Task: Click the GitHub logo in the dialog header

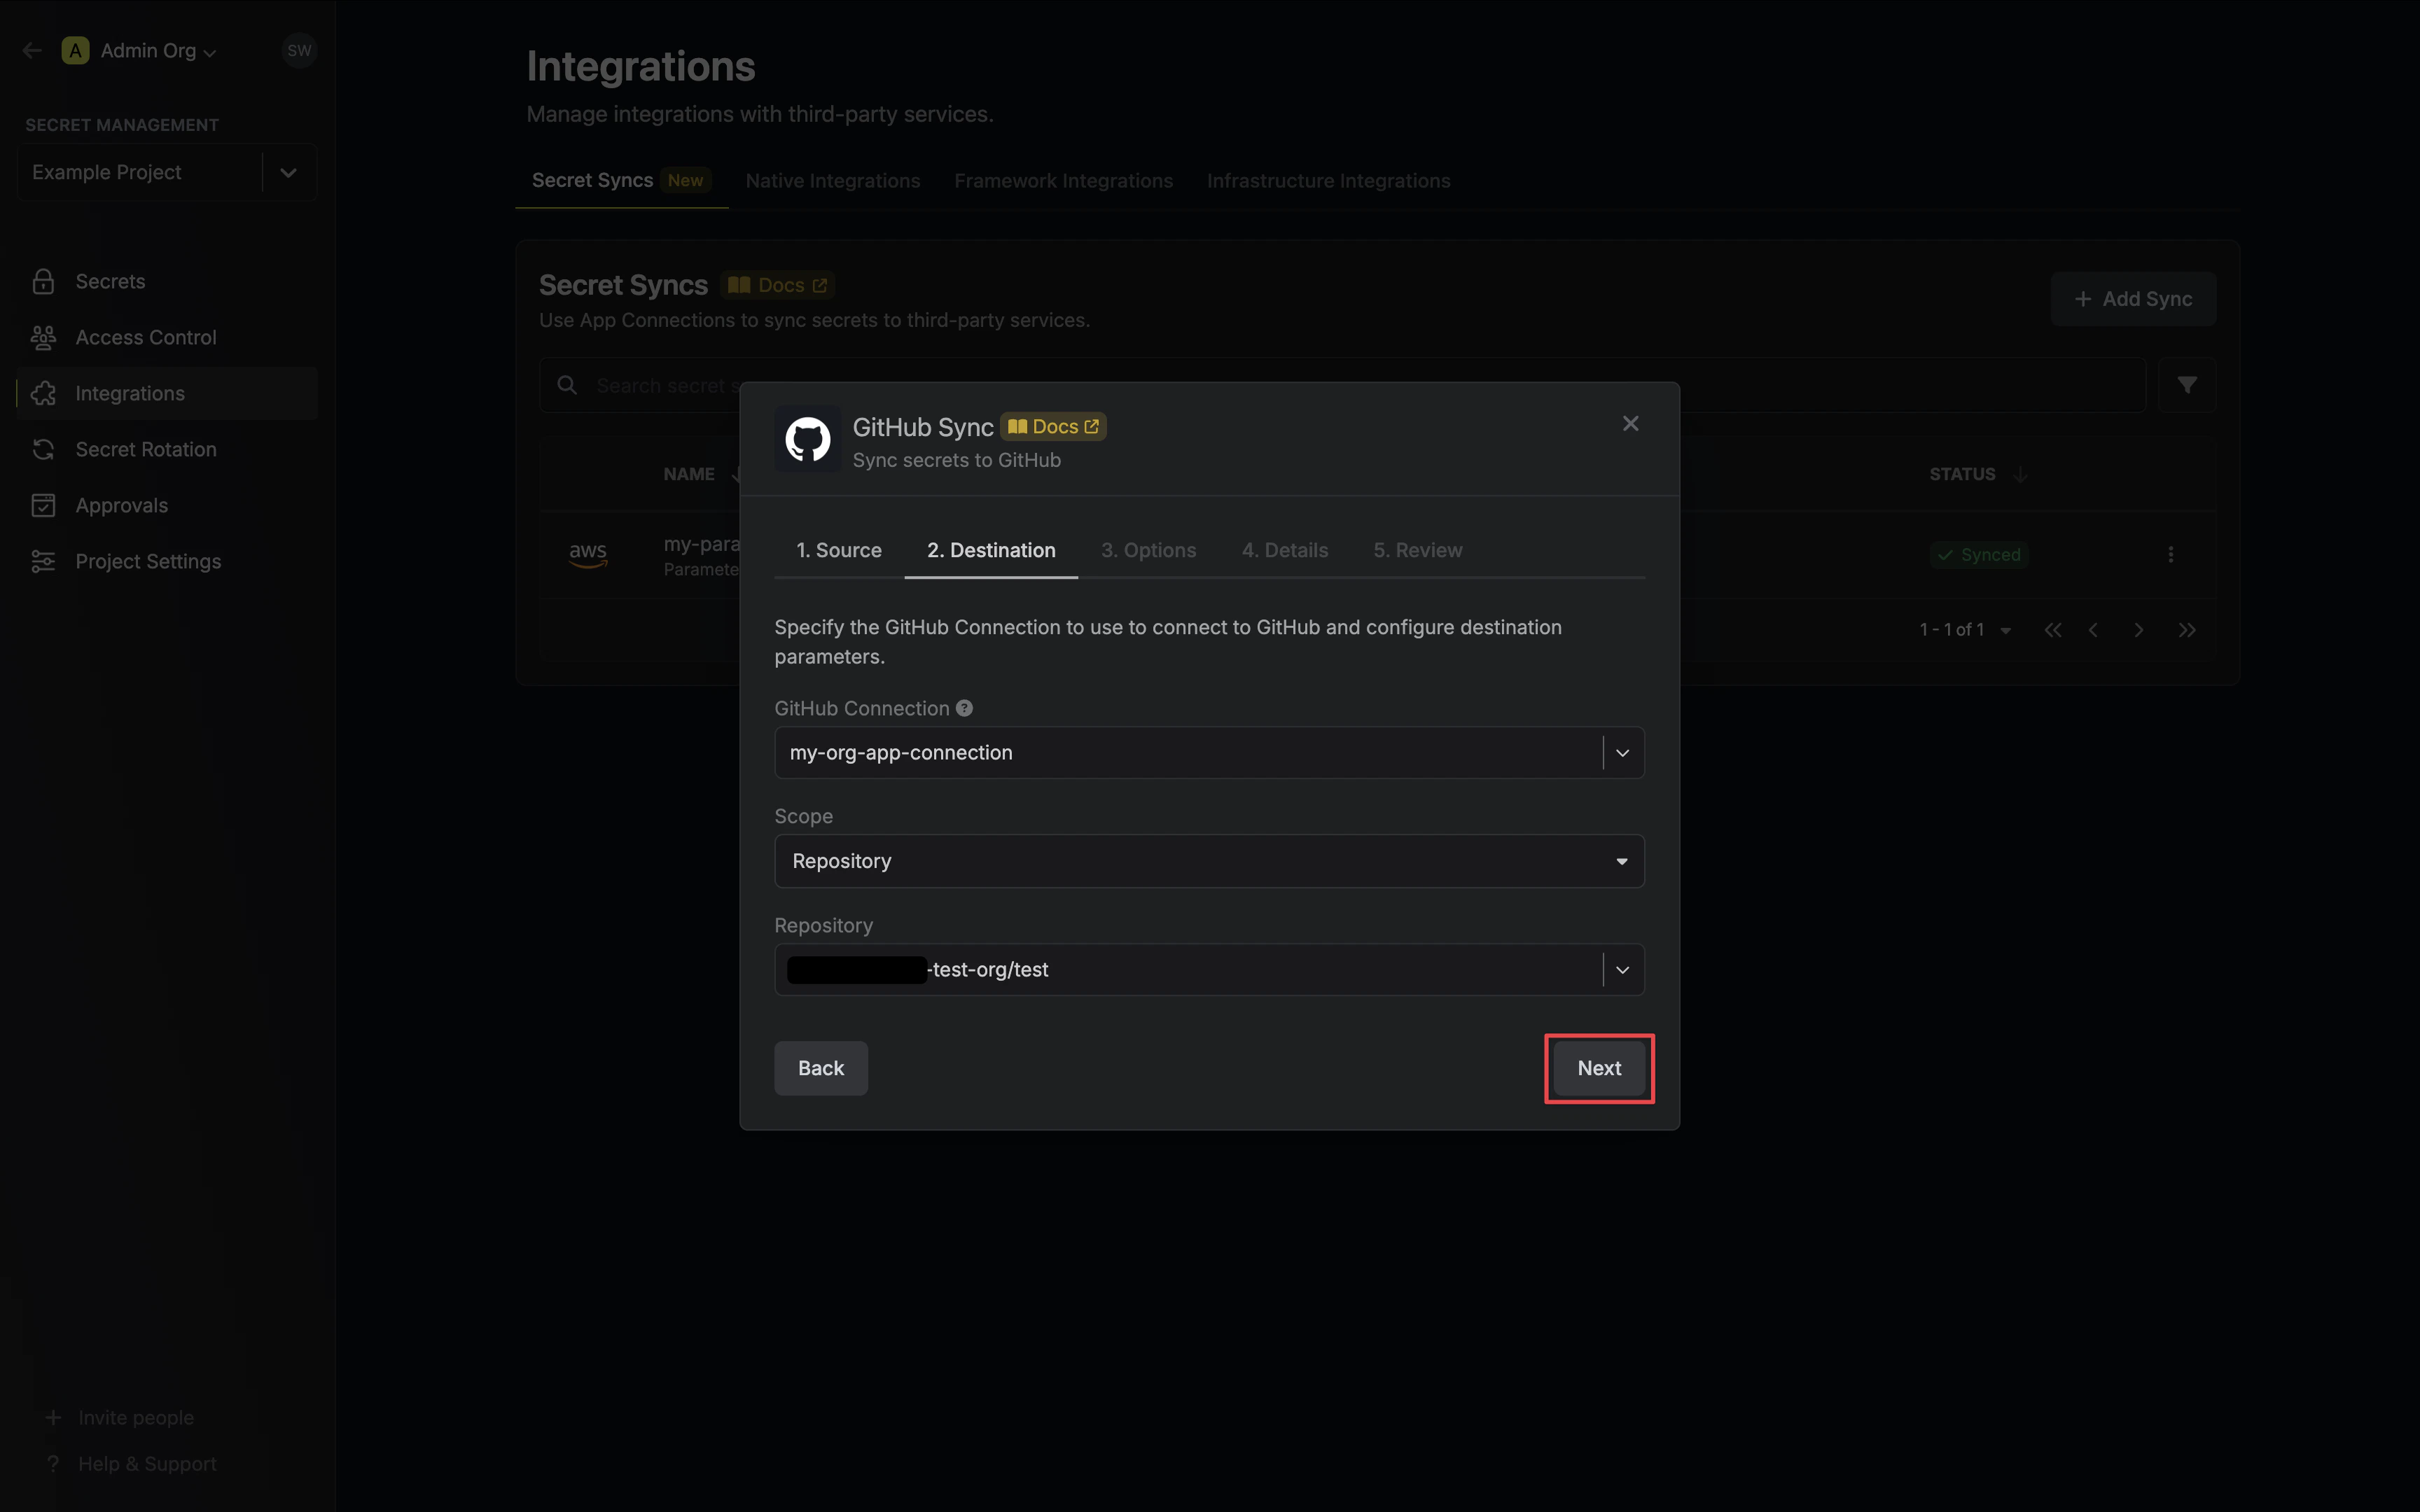Action: point(807,439)
